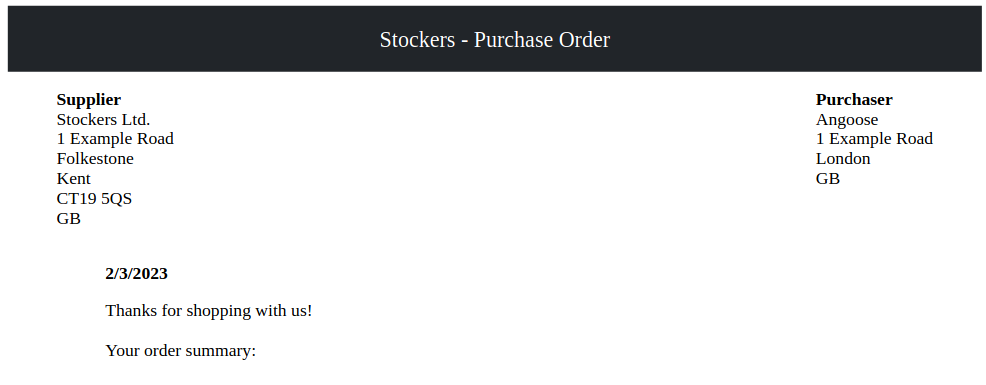Click the Kent county line
Screen dimensions: 986x385
(x=74, y=179)
